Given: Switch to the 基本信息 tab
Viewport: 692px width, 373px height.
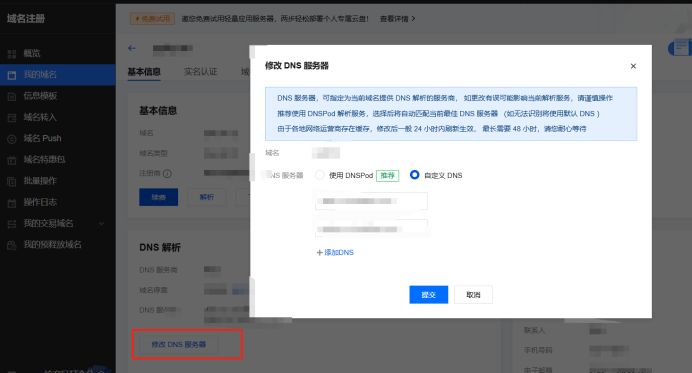Looking at the screenshot, I should click(x=144, y=72).
